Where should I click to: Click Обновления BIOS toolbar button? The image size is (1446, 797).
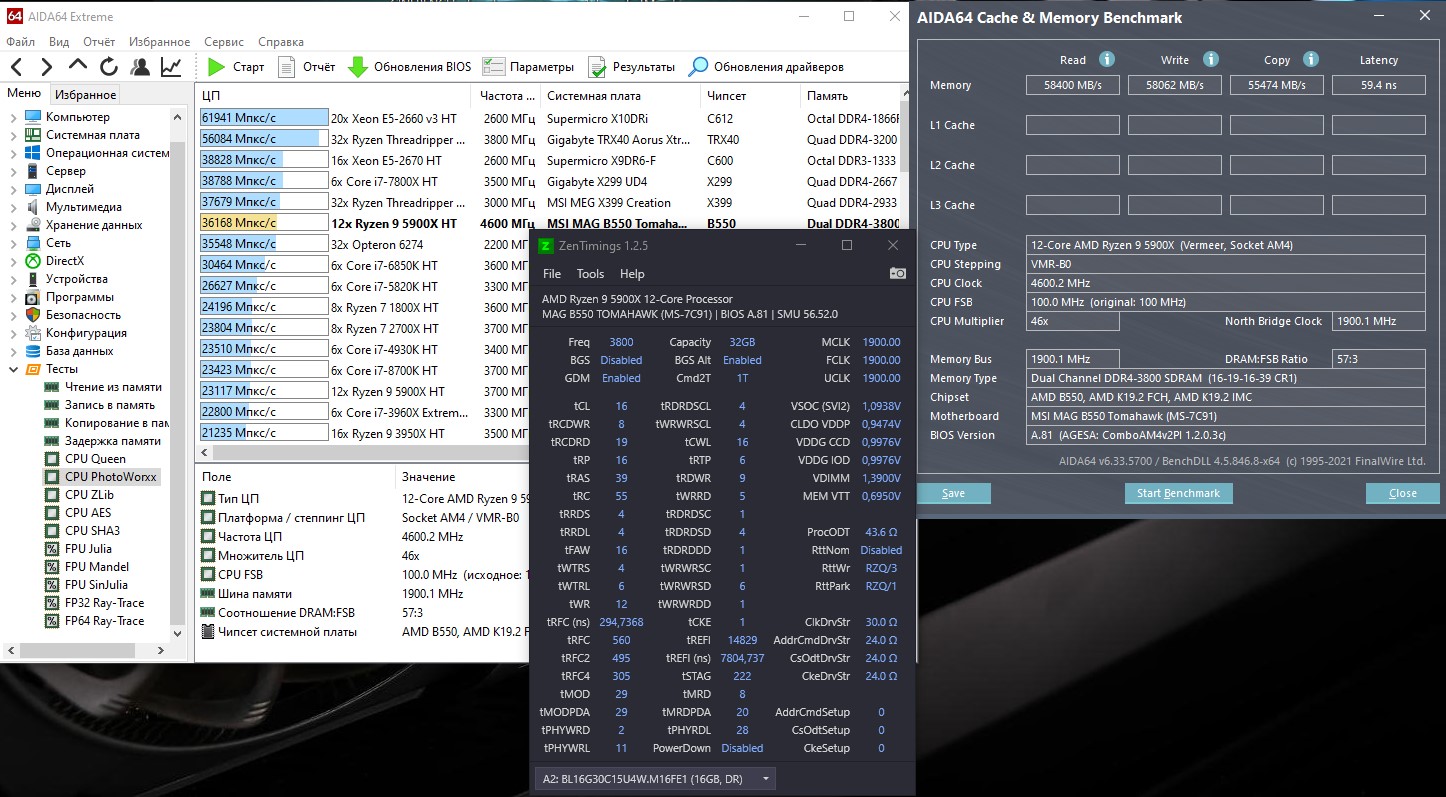(409, 67)
